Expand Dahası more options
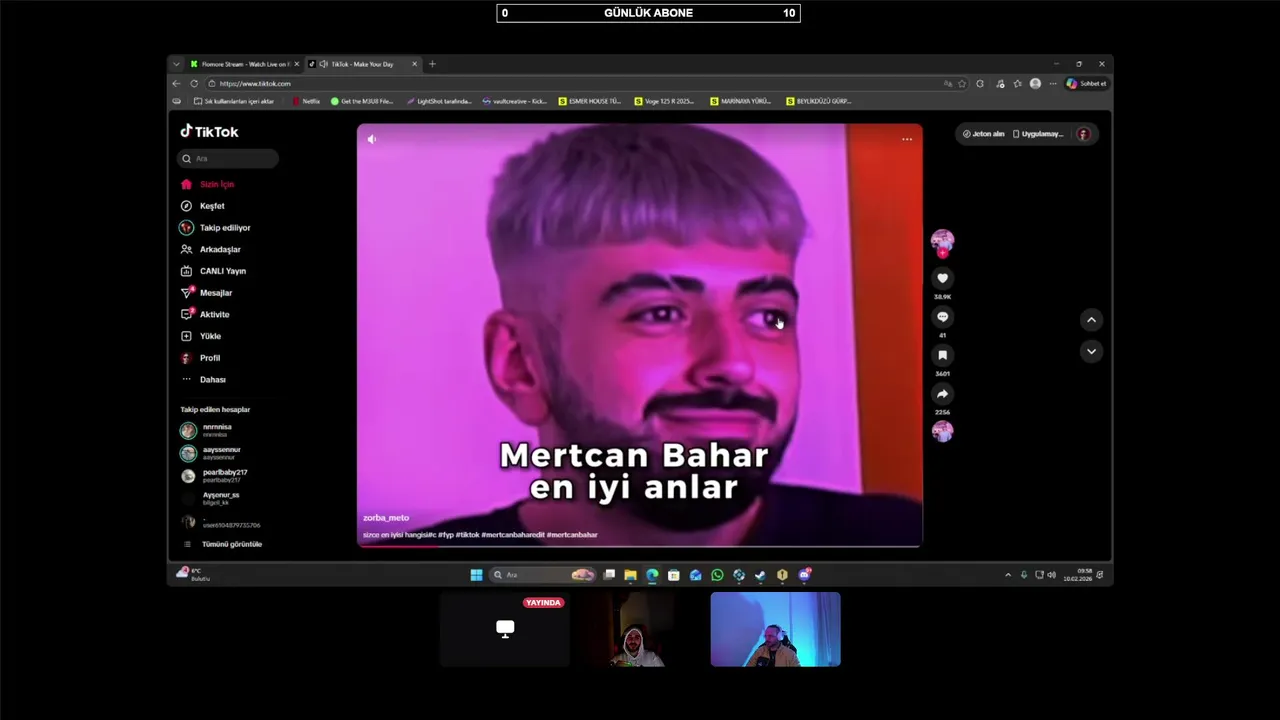The image size is (1280, 720). (x=204, y=380)
